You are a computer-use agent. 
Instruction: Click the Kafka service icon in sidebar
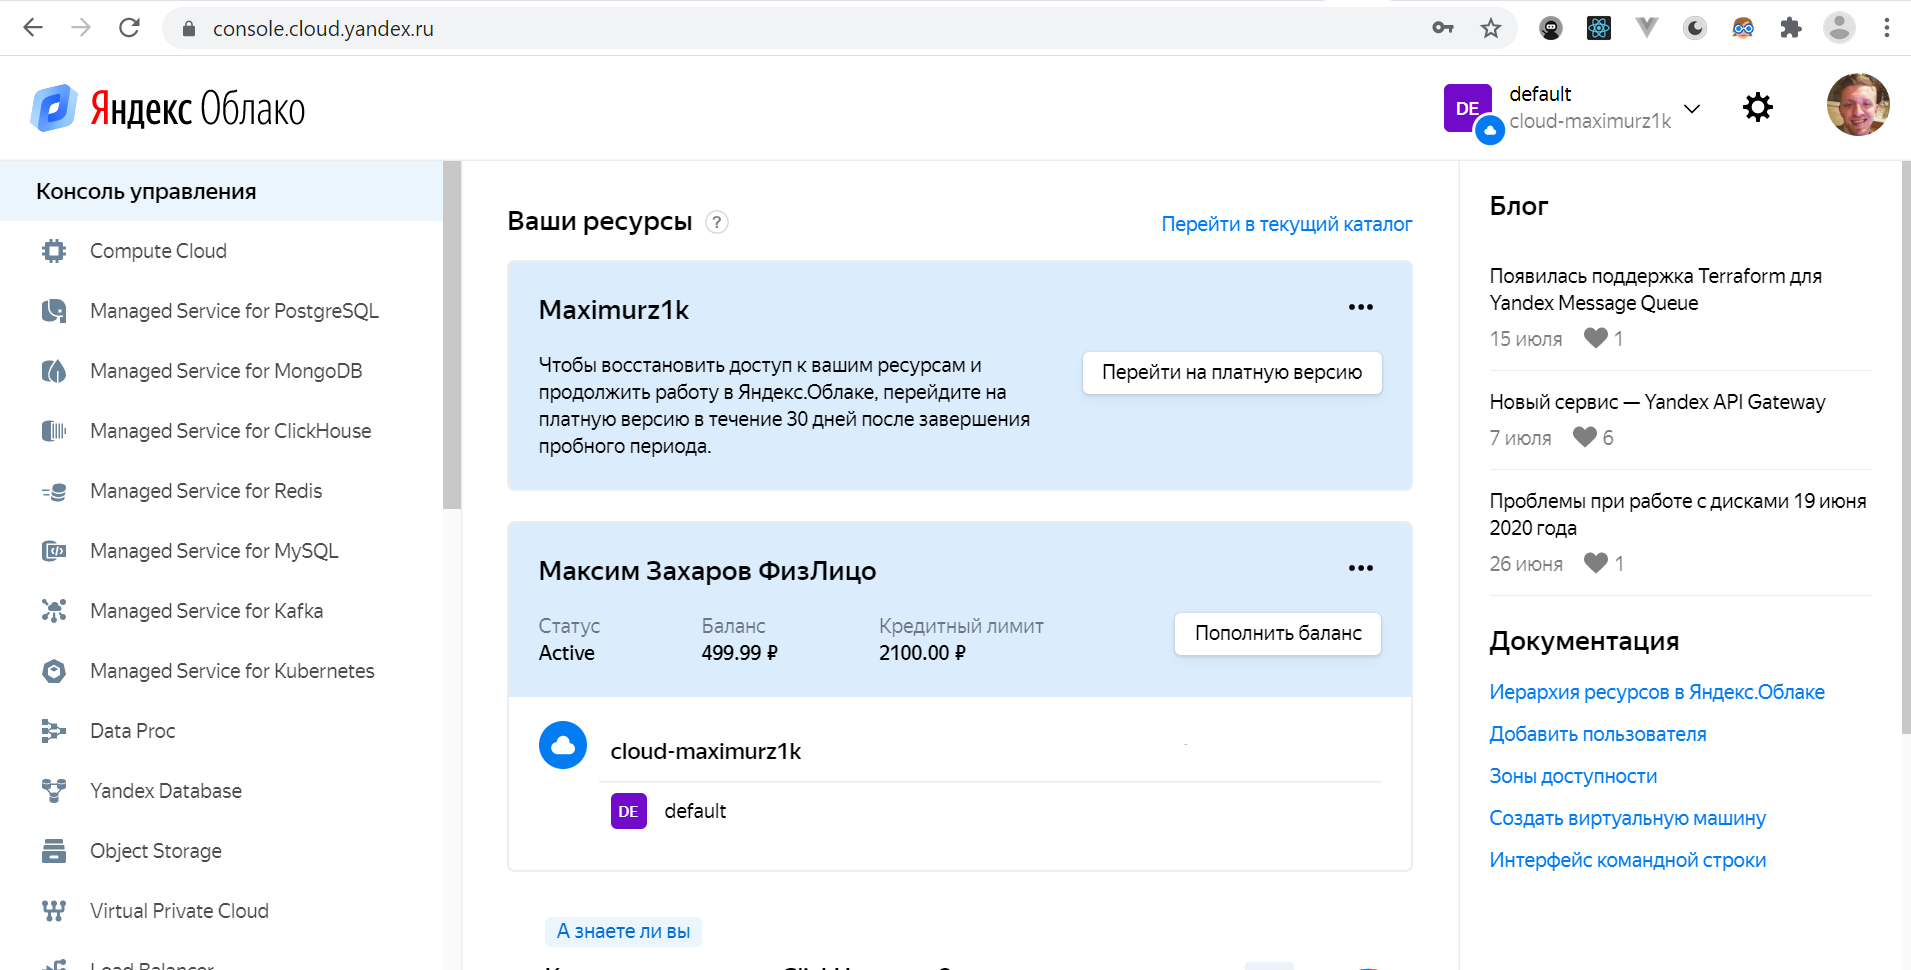54,611
